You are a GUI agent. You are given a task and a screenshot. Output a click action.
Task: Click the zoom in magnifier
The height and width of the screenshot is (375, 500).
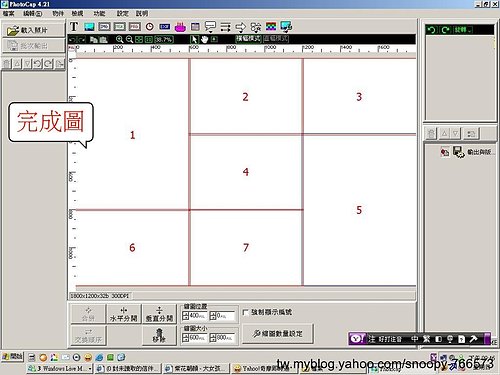(119, 39)
